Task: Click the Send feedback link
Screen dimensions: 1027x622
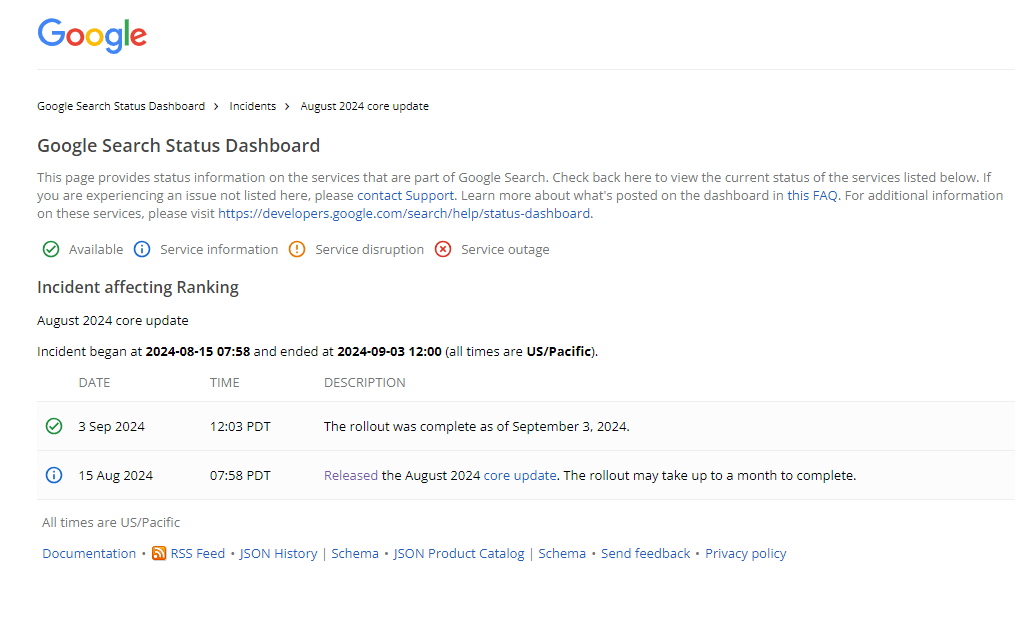Action: point(646,553)
